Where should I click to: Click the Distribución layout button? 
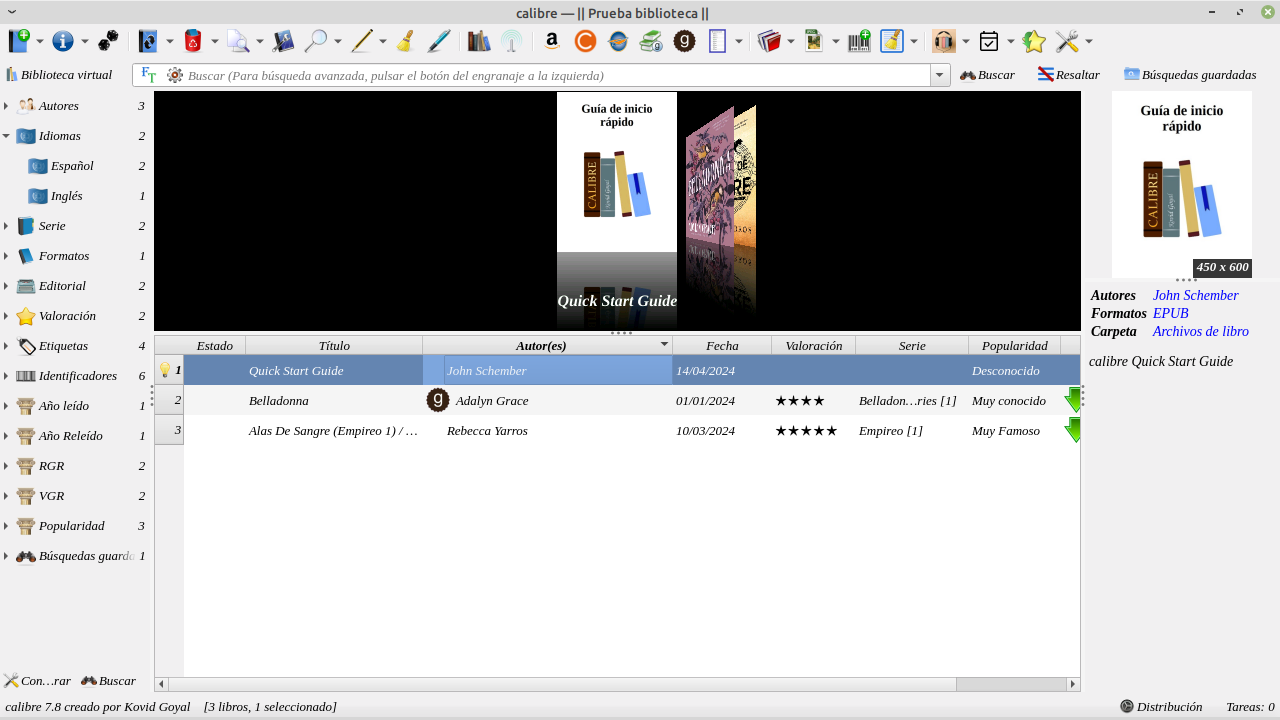pyautogui.click(x=1161, y=707)
